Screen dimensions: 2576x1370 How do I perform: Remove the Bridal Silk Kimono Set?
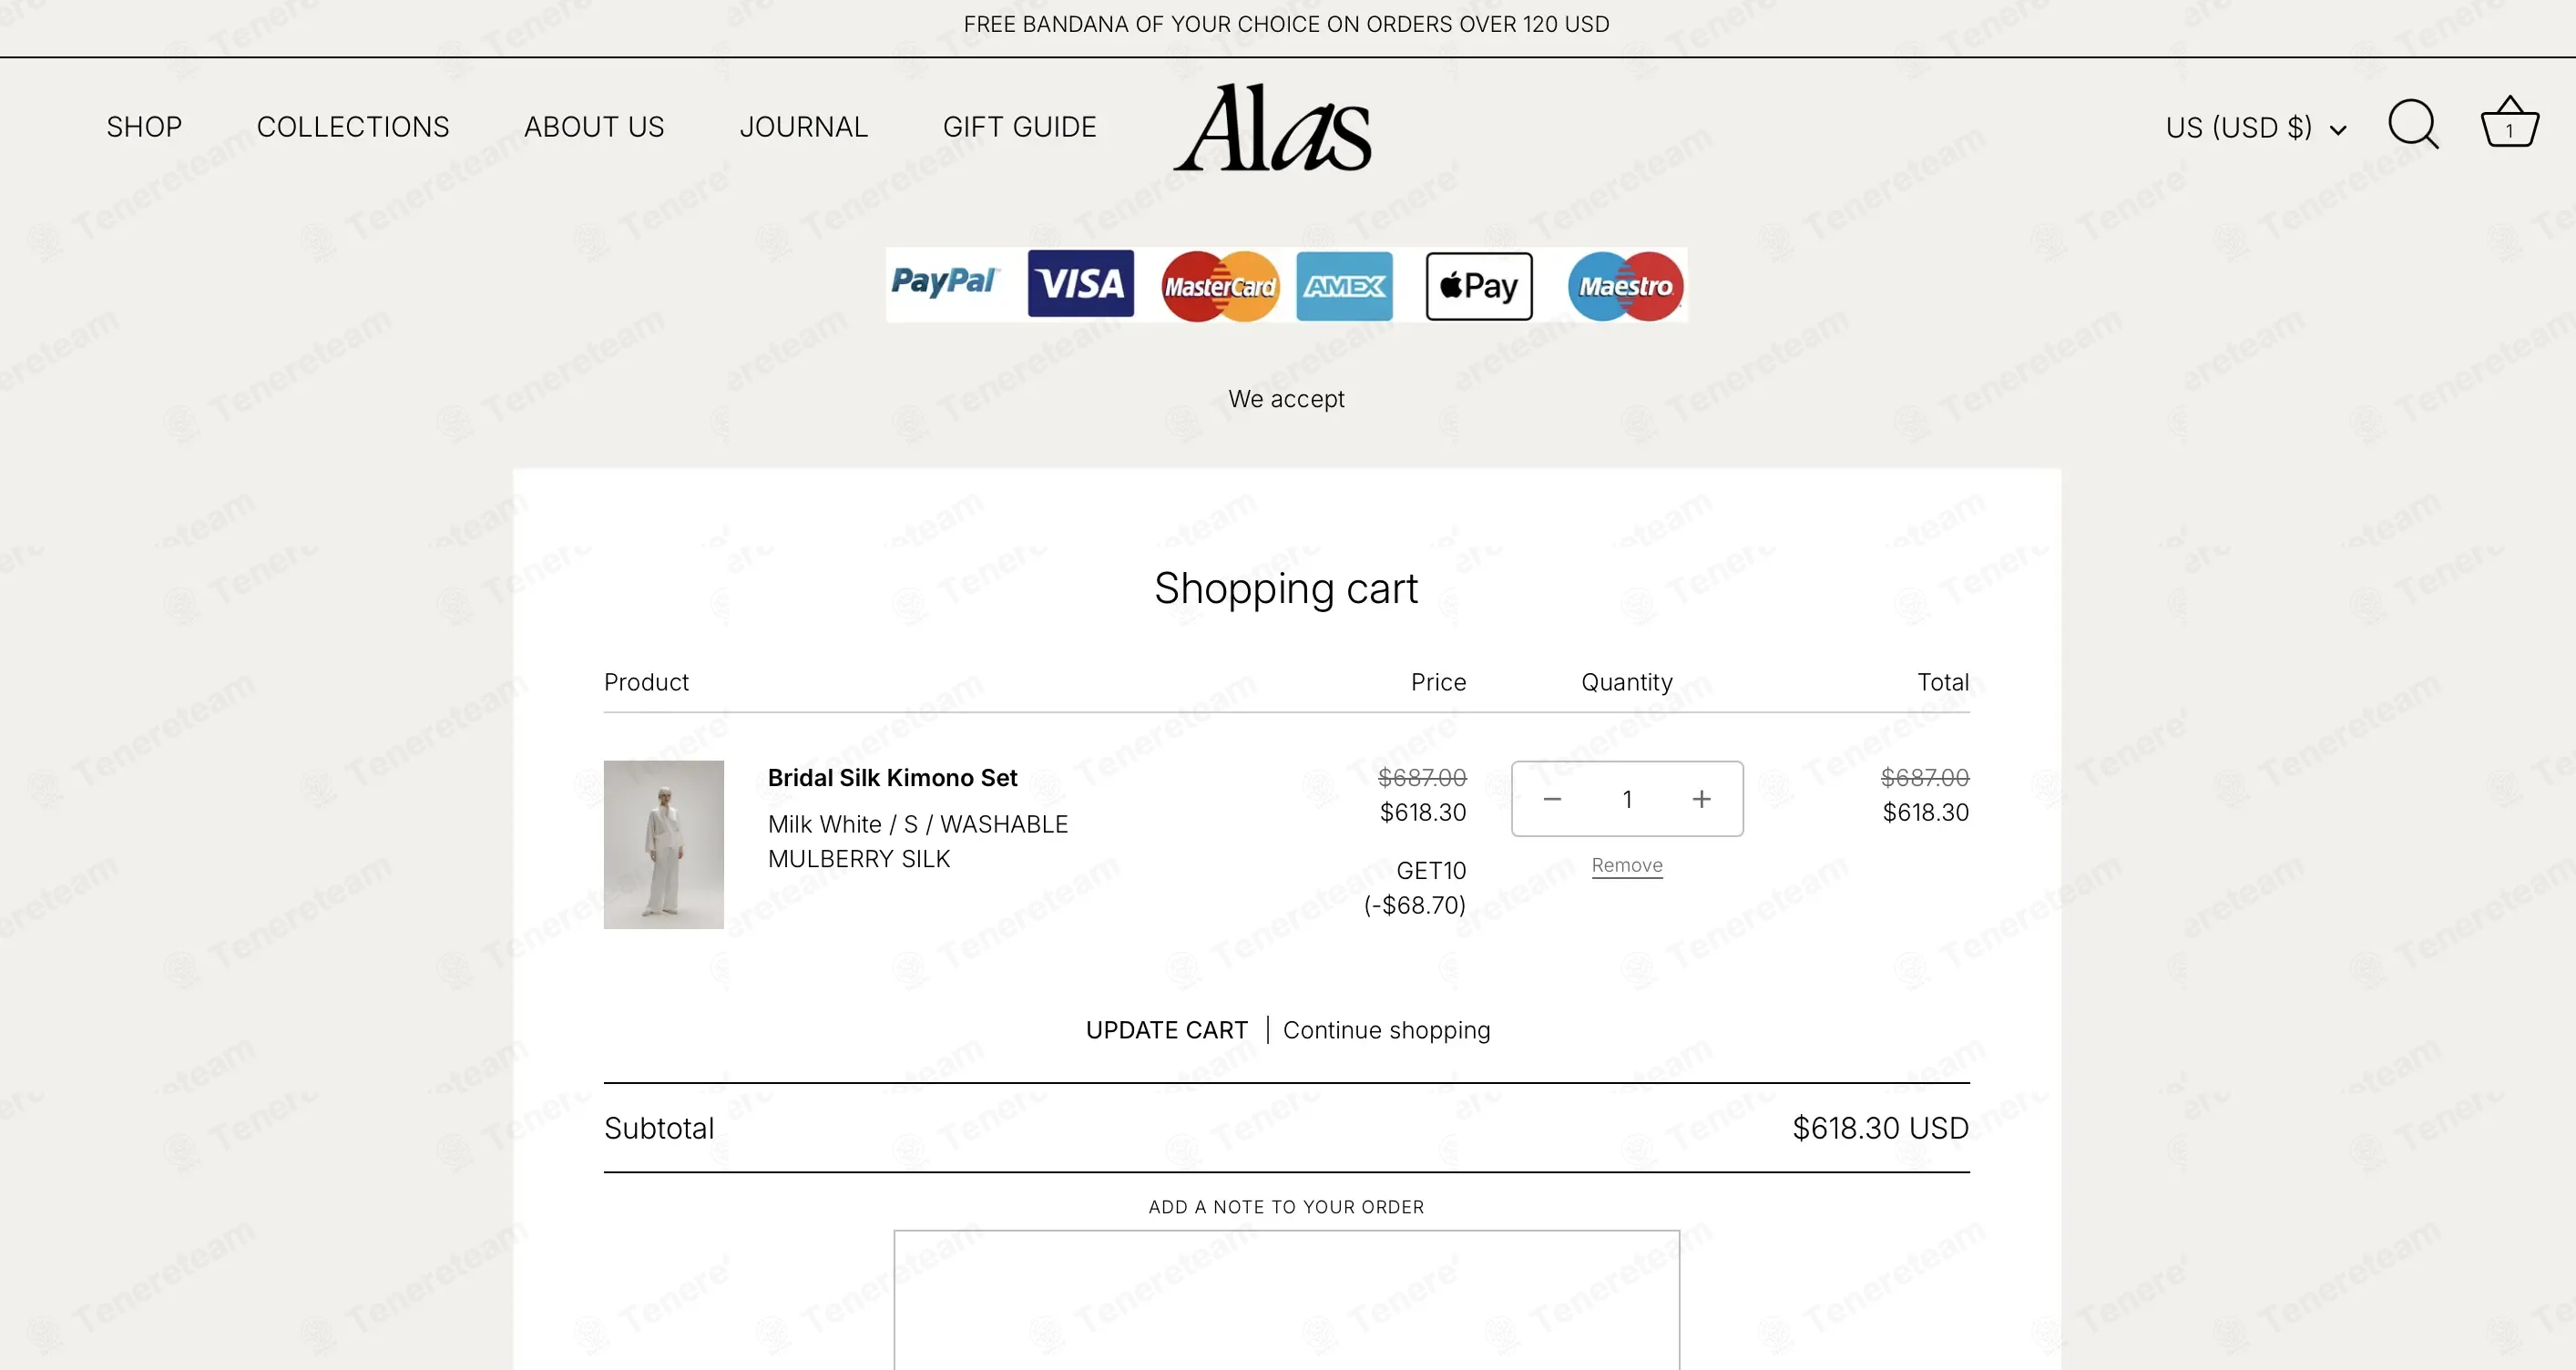click(x=1627, y=865)
